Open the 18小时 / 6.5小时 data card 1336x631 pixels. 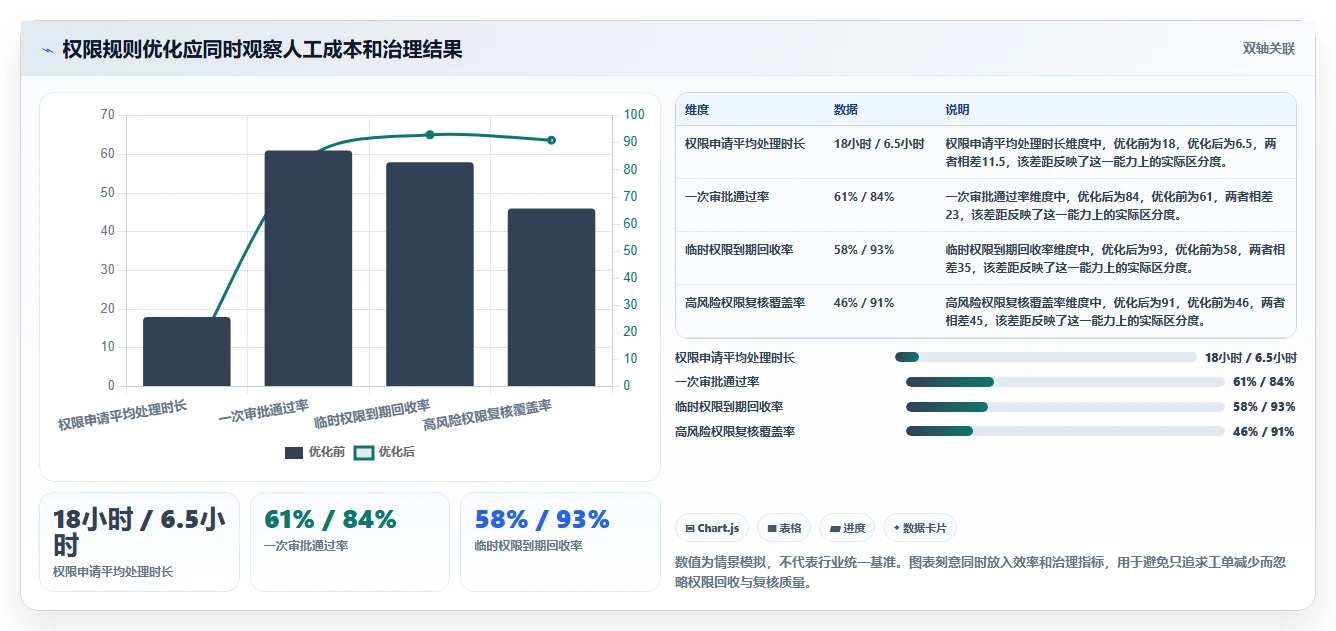pyautogui.click(x=139, y=542)
